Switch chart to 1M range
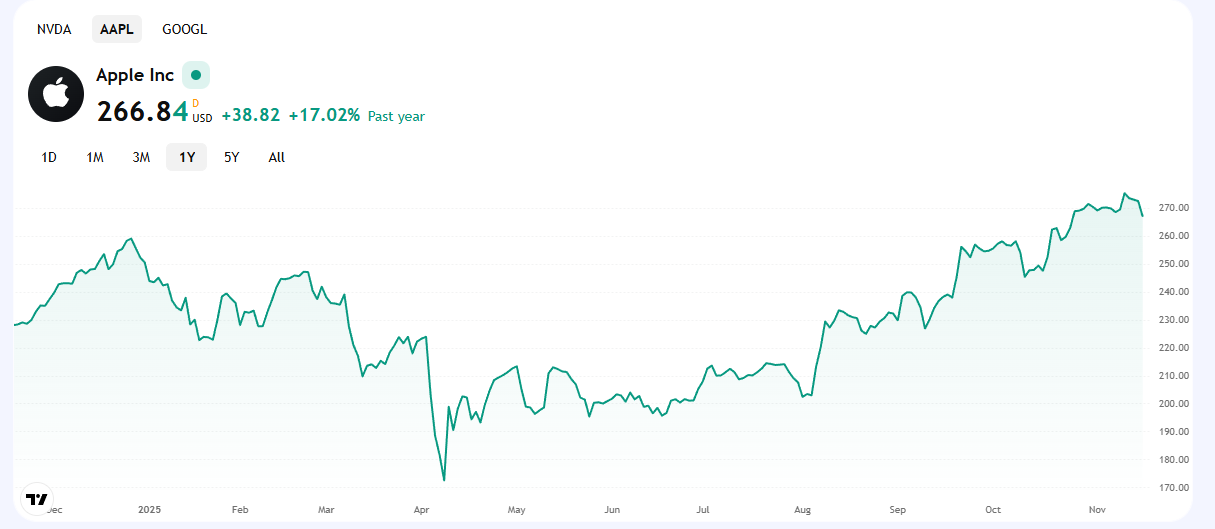Viewport: 1215px width, 529px height. pyautogui.click(x=95, y=157)
